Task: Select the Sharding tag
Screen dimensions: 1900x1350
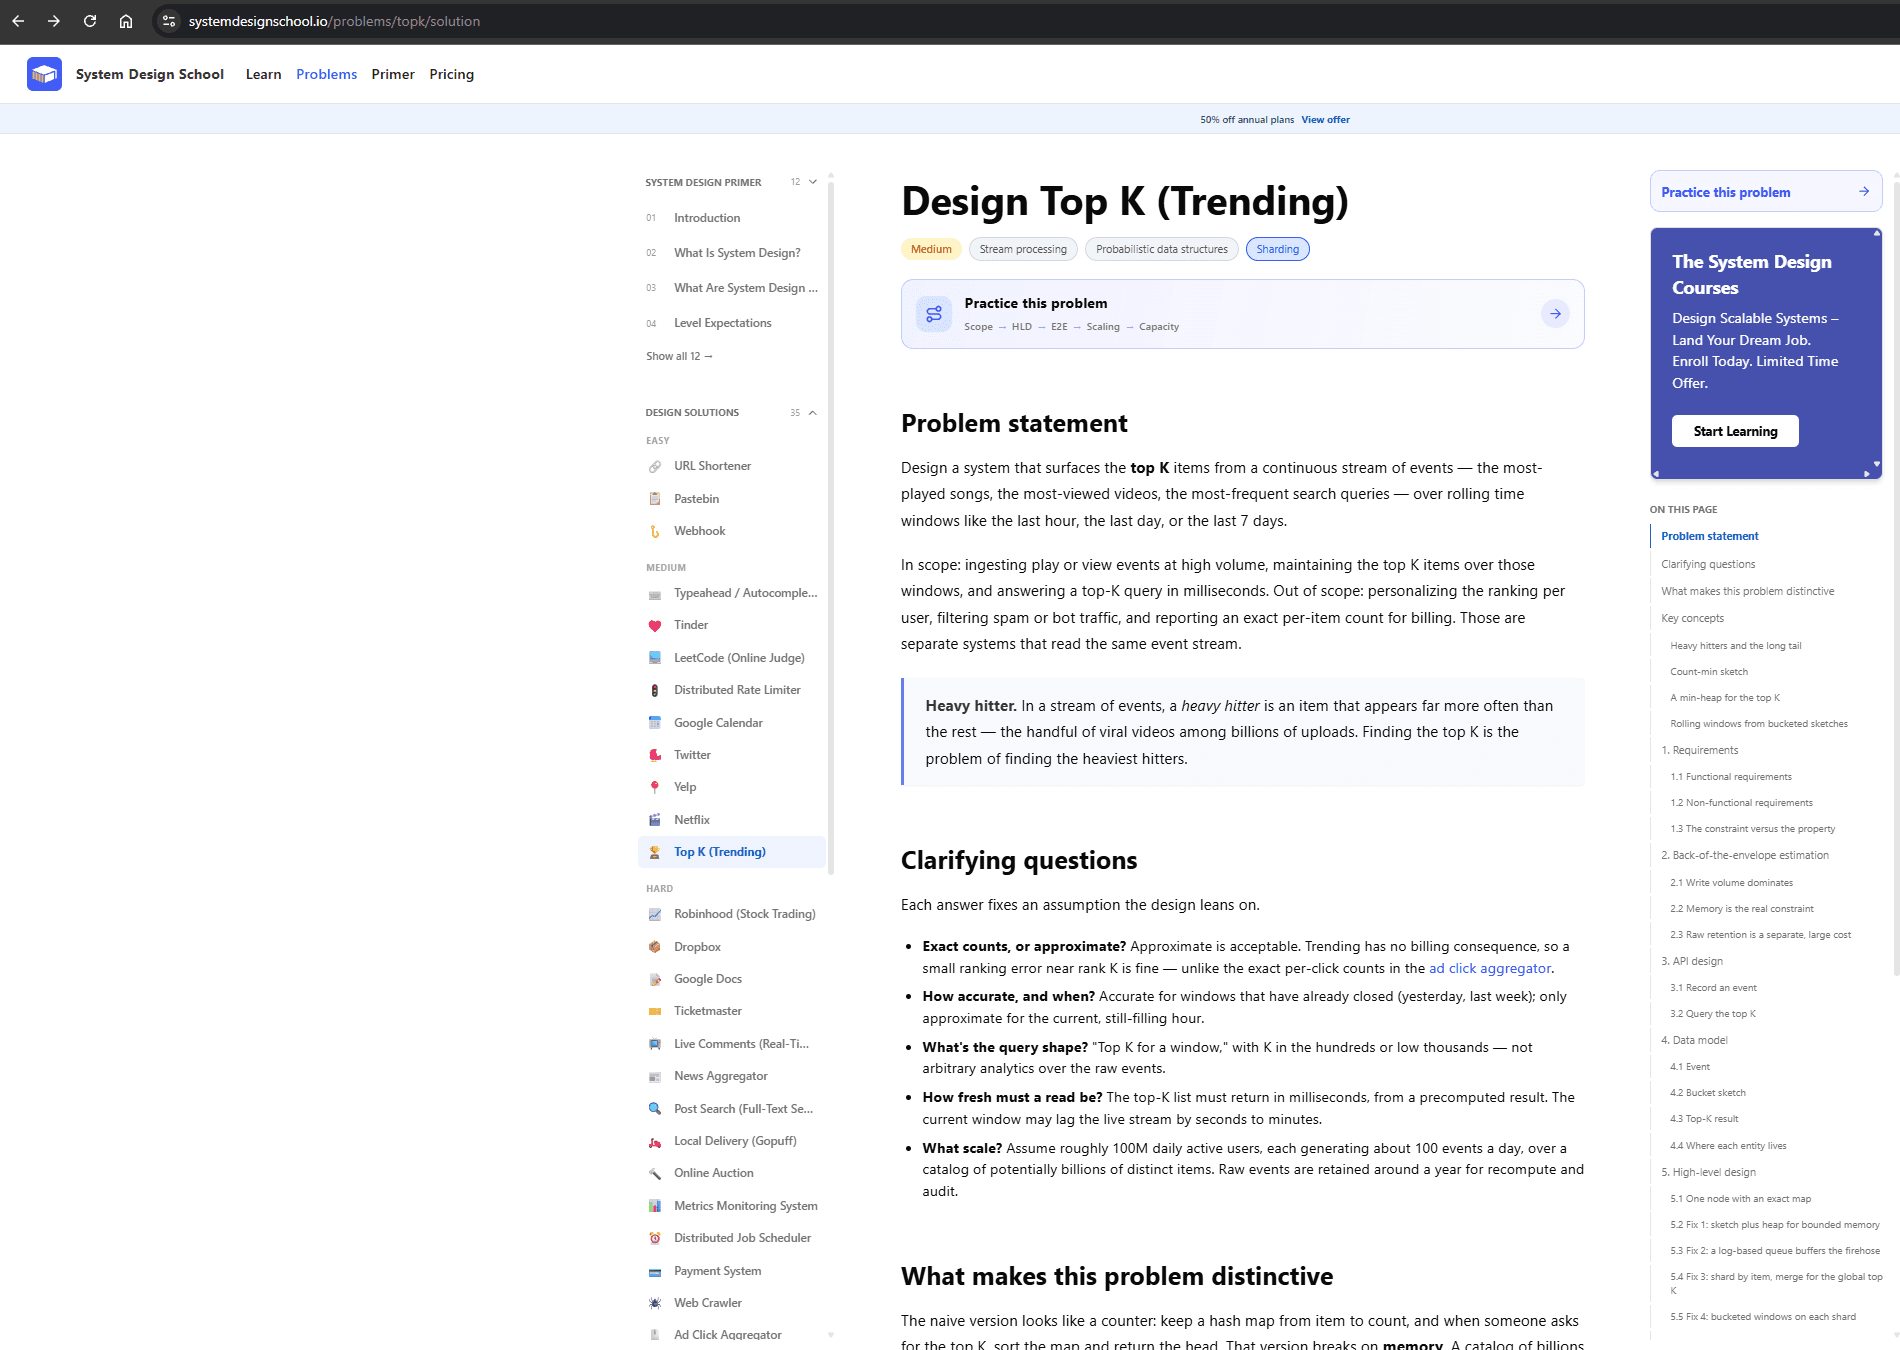Action: tap(1278, 249)
